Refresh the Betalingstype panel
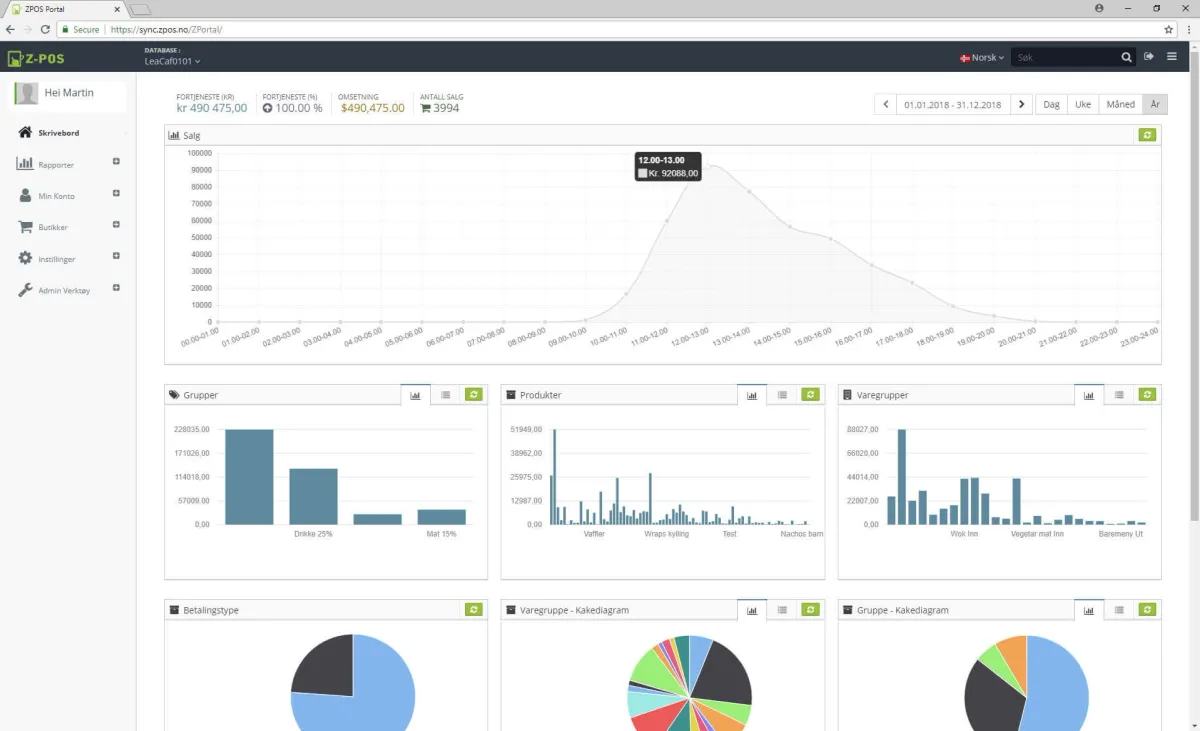 pyautogui.click(x=473, y=610)
